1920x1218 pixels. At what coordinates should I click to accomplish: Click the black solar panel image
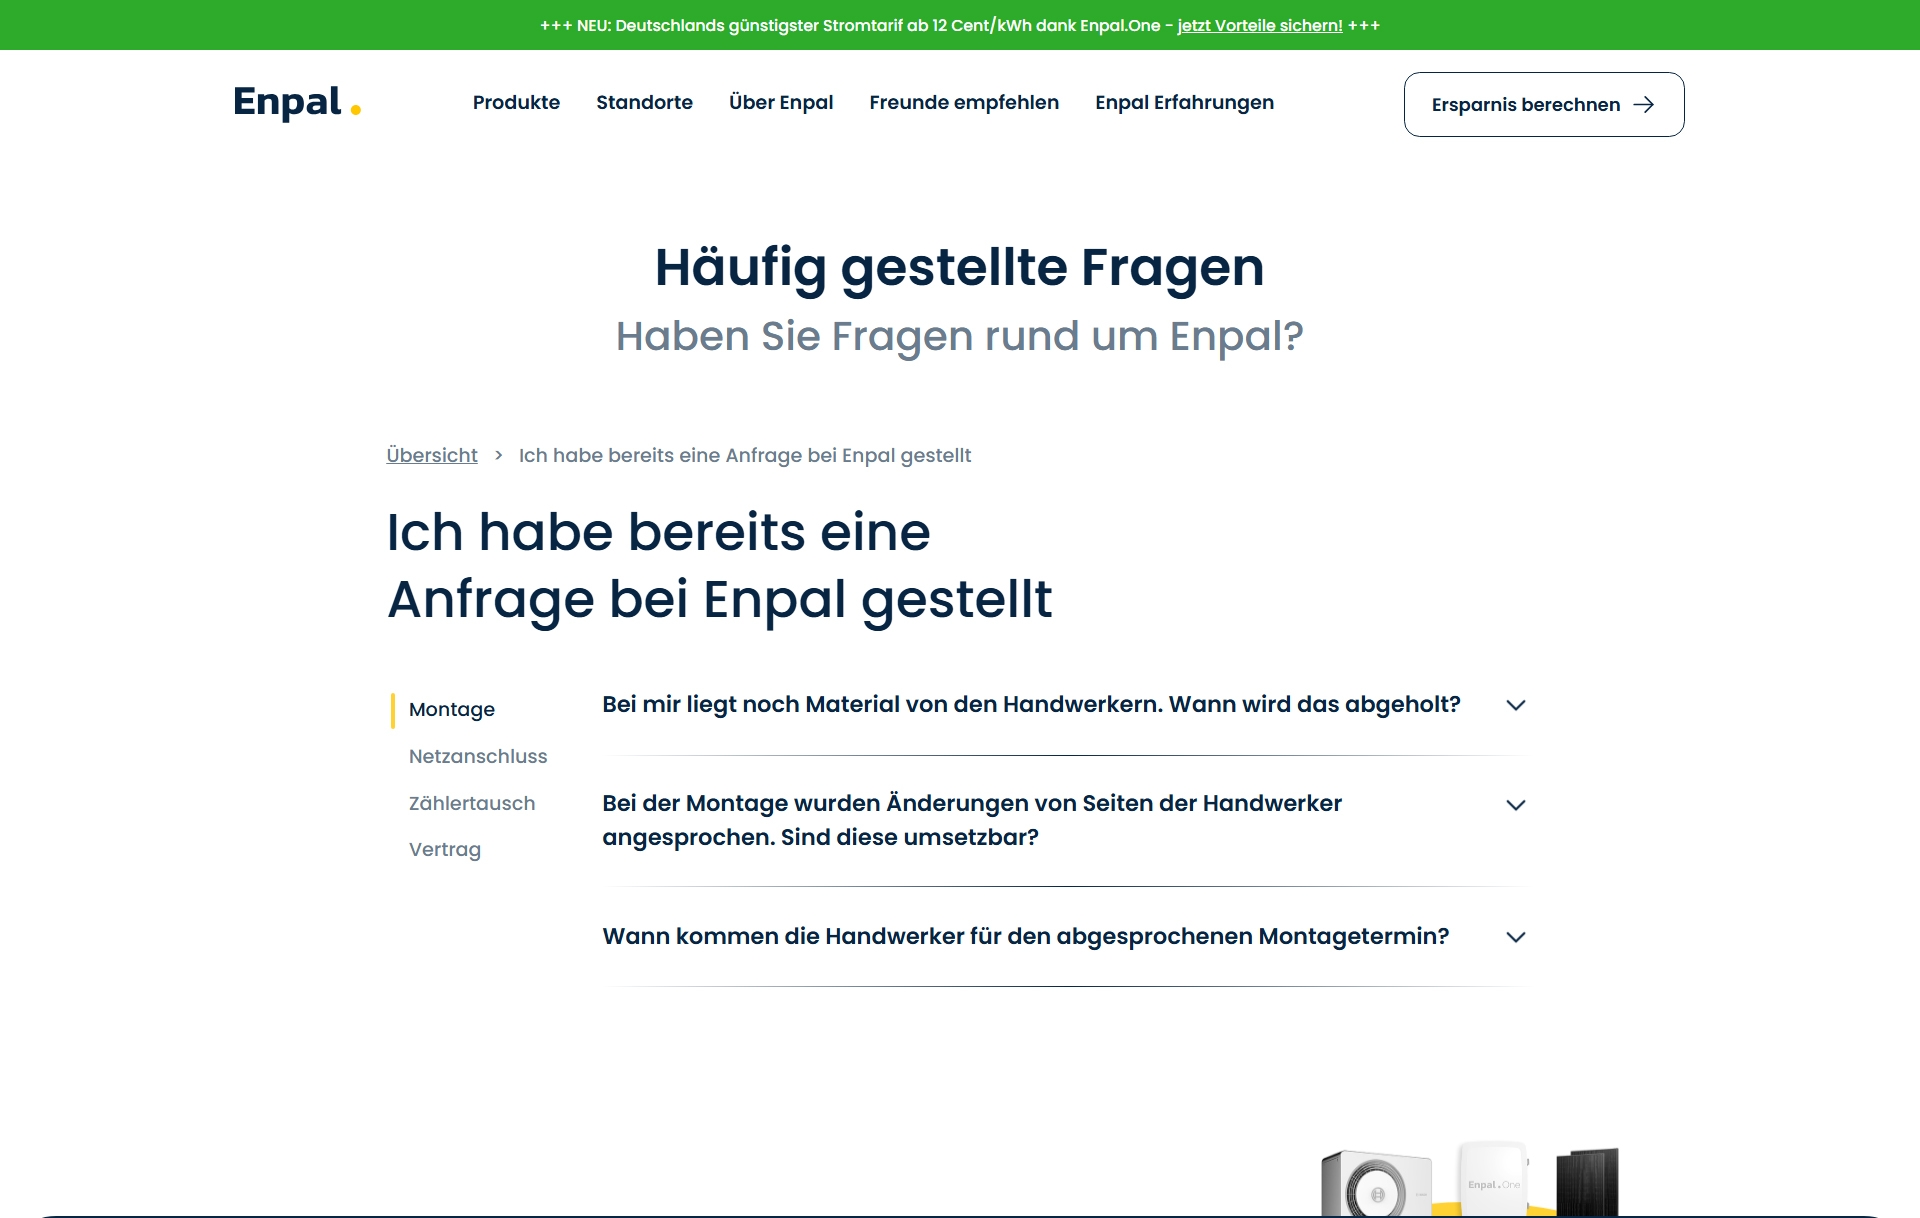(1587, 1182)
